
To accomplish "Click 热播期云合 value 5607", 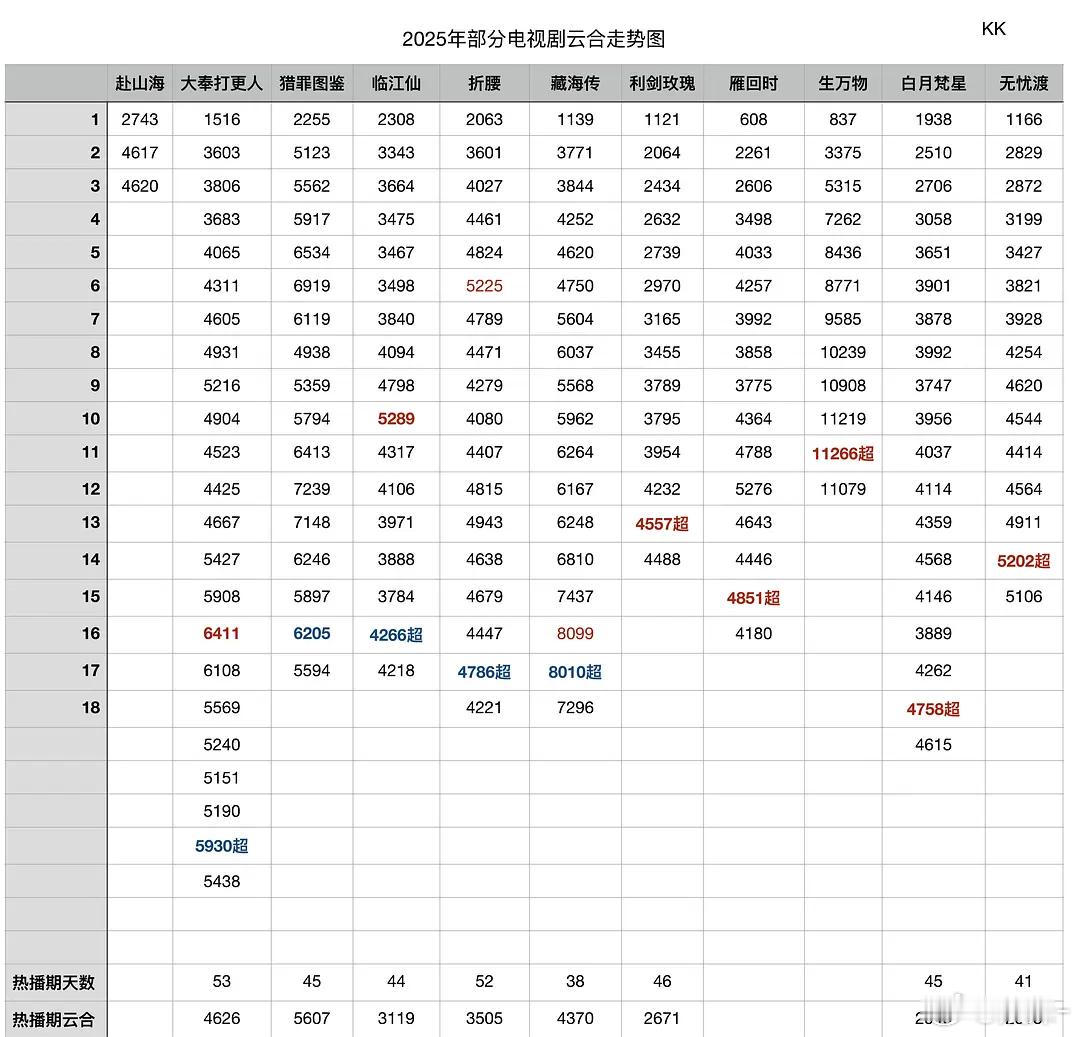I will click(311, 1018).
